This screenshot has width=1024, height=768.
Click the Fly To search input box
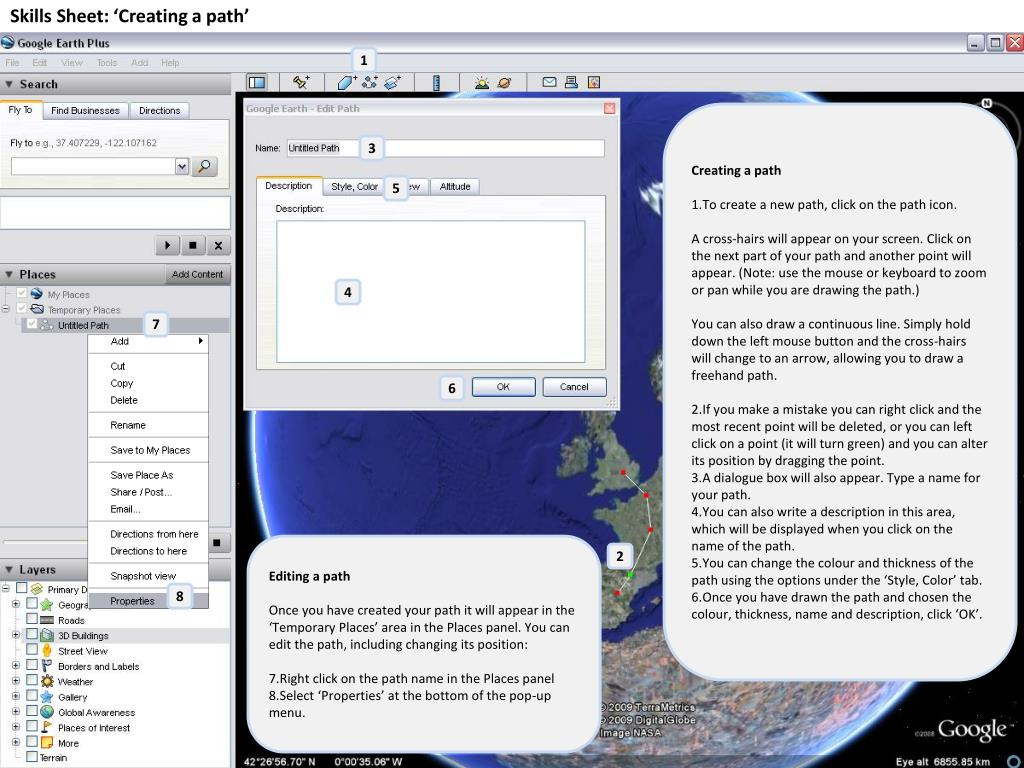(x=93, y=167)
